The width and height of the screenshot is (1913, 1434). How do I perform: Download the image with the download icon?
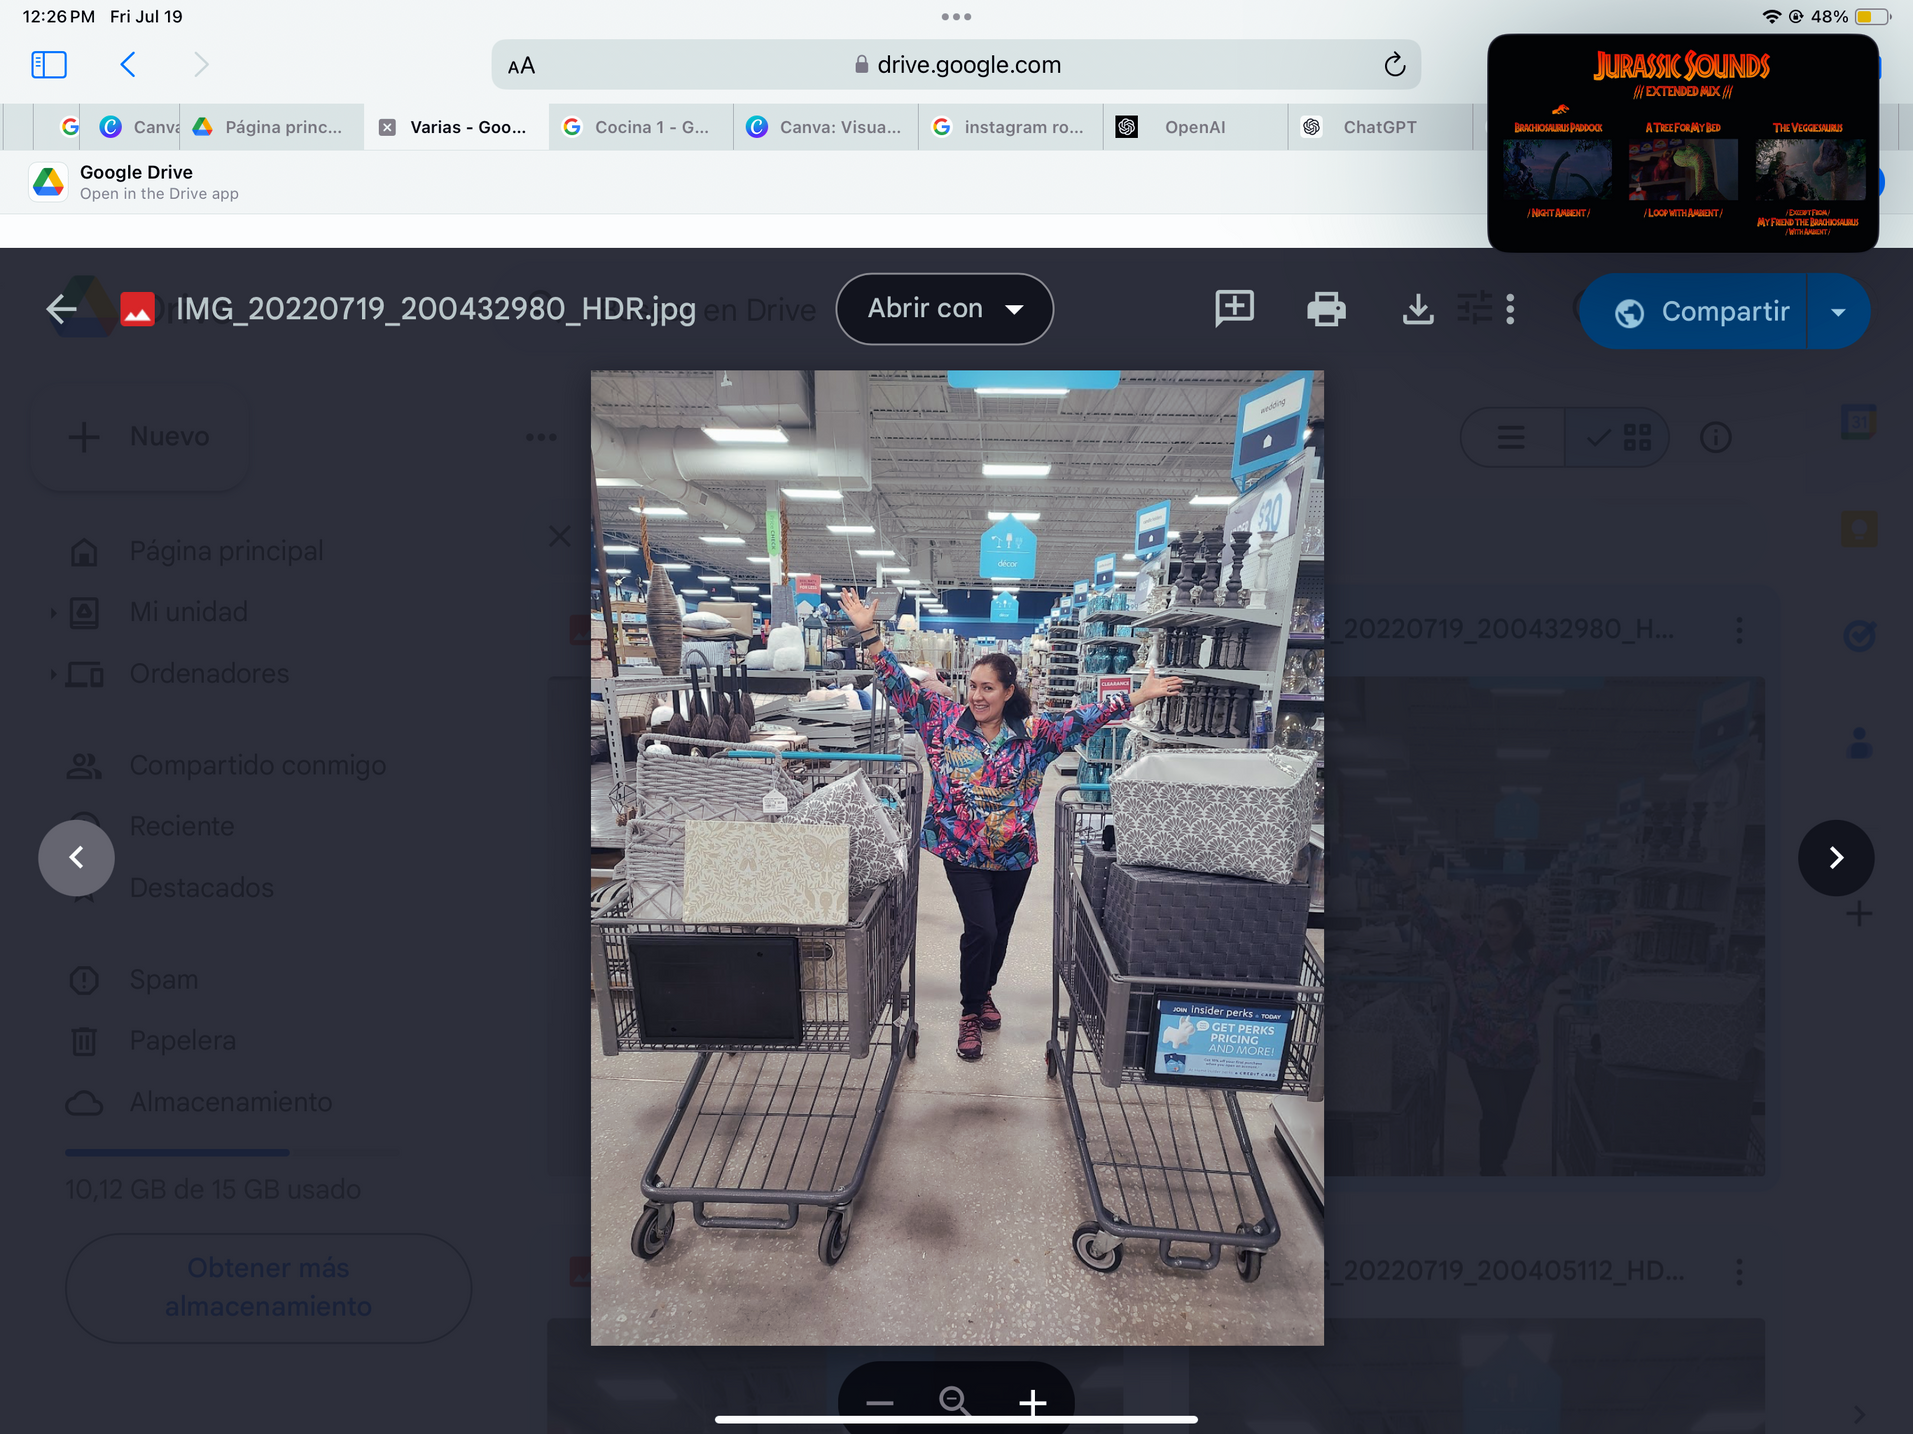1417,309
